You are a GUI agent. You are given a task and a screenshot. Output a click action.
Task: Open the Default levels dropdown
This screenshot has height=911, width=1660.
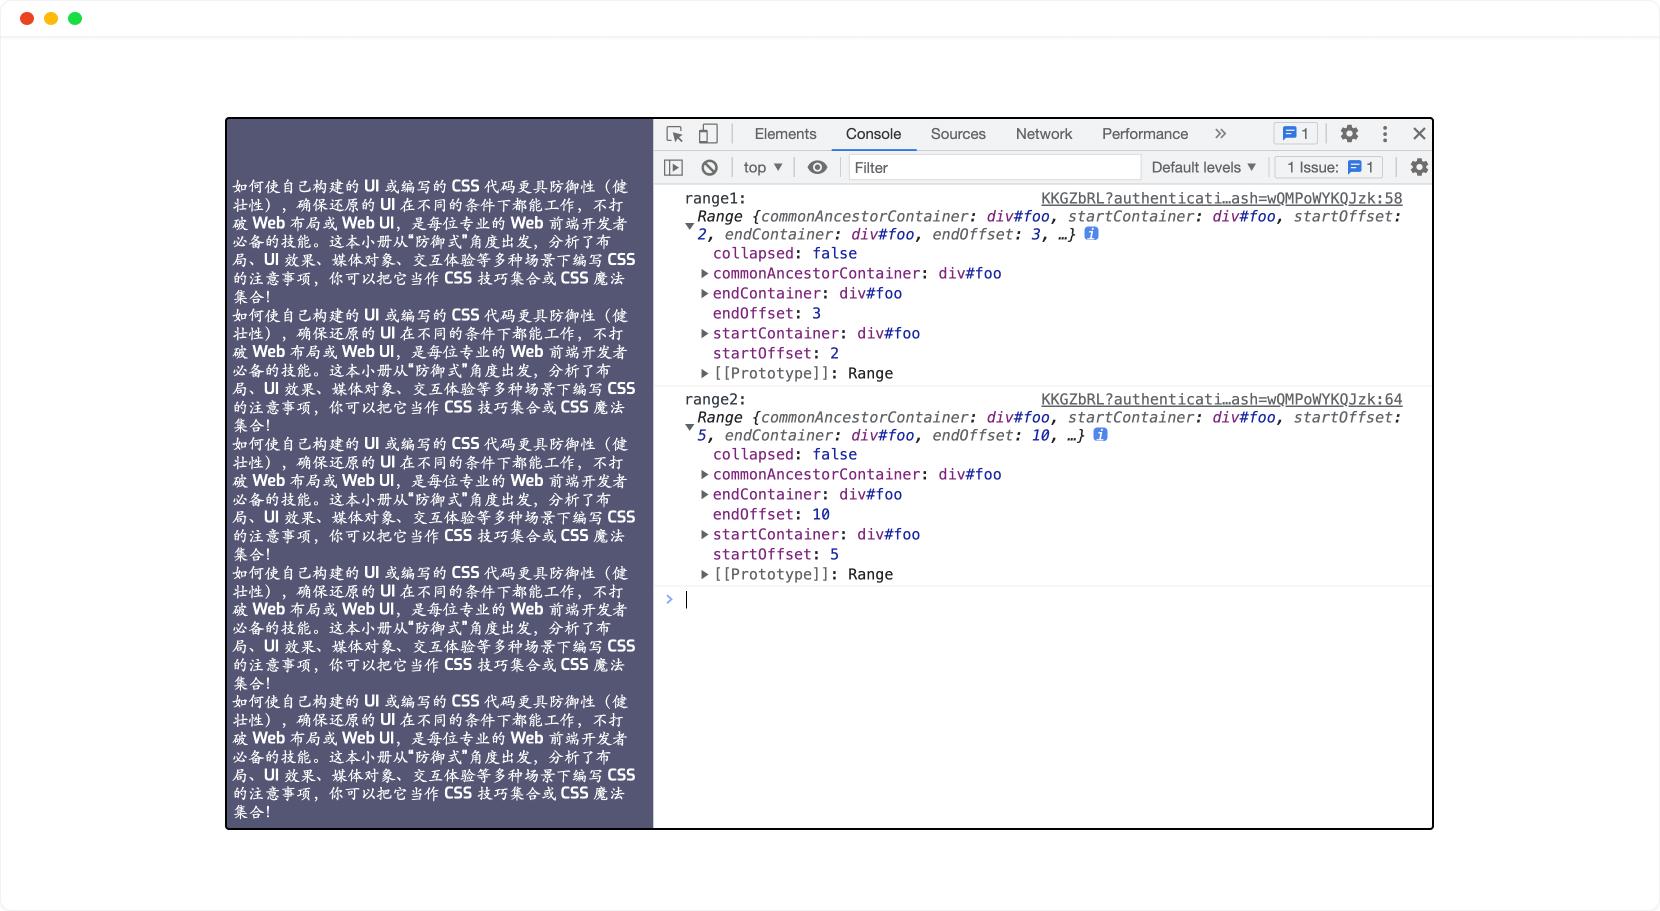(x=1204, y=168)
